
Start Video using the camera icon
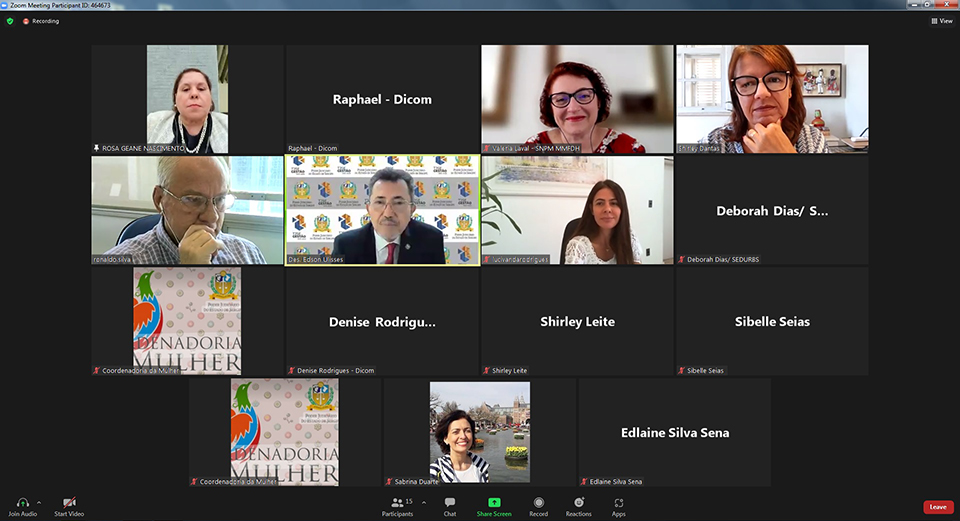pos(69,503)
